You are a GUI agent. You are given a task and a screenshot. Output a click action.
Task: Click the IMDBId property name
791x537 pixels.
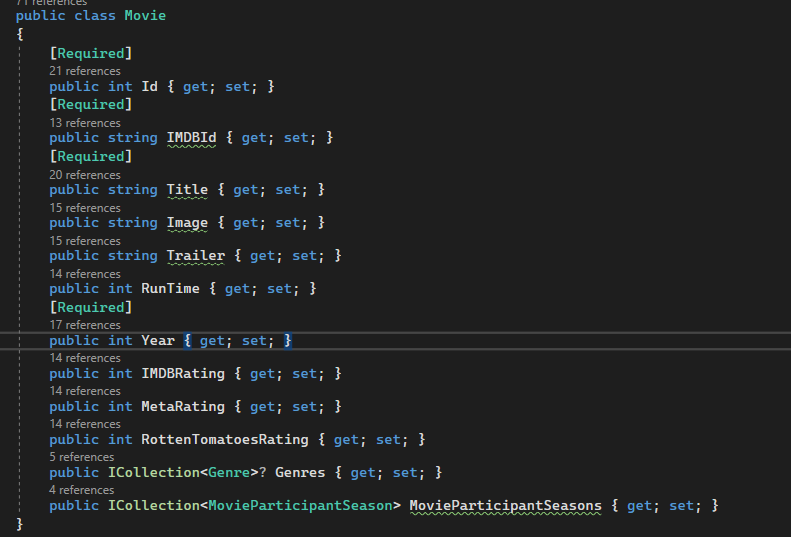[x=191, y=138]
